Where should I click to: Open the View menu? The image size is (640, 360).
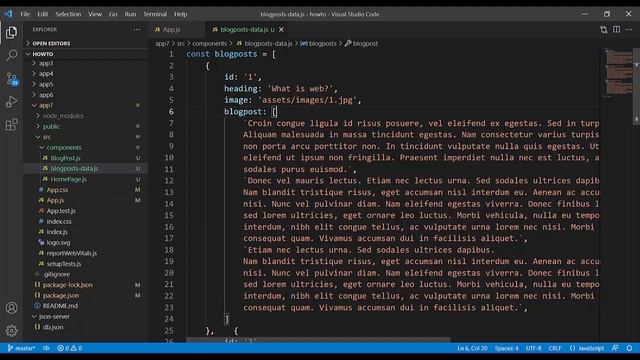(95, 14)
